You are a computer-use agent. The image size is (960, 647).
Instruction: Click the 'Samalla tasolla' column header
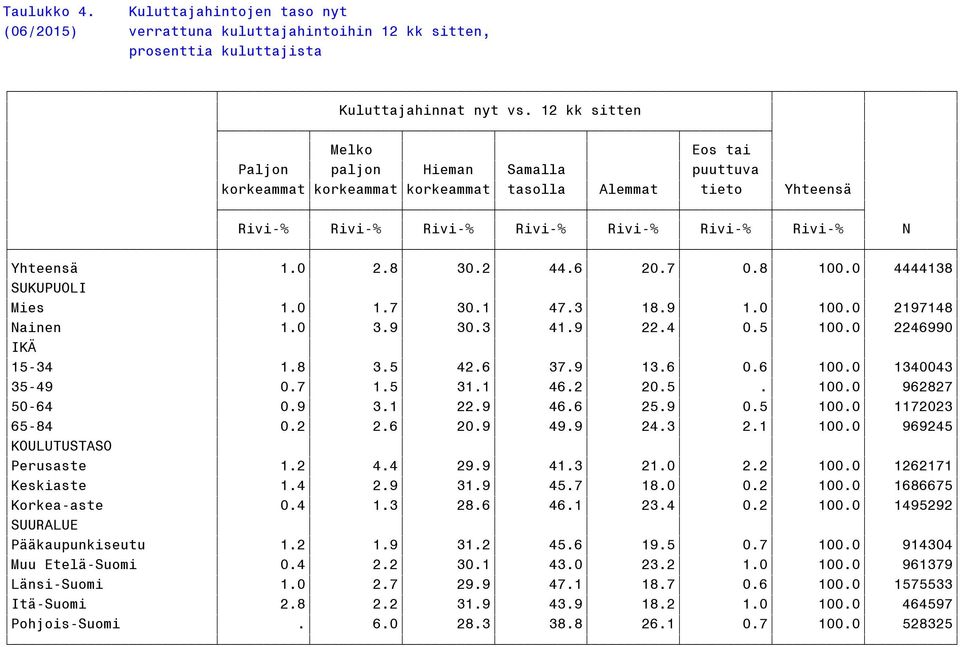[536, 179]
